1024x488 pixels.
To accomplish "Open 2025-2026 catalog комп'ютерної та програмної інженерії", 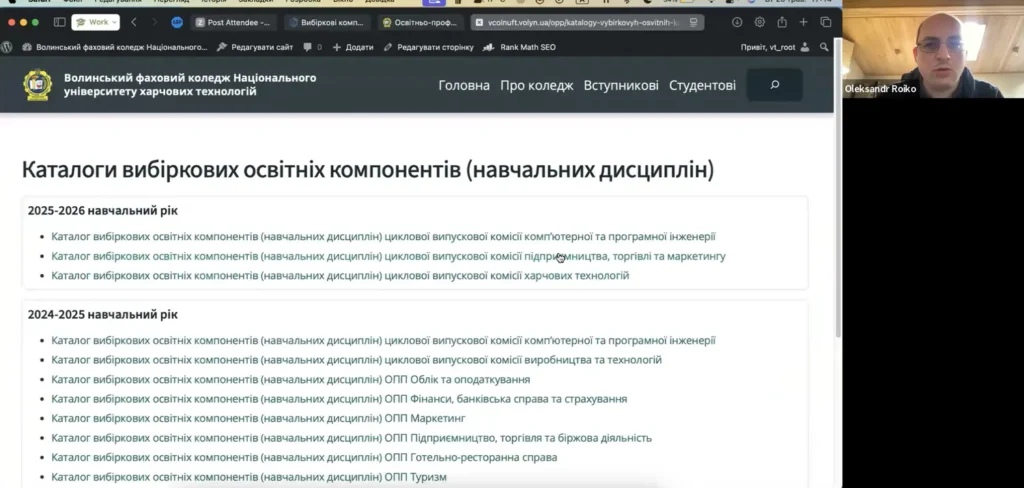I will [x=383, y=236].
